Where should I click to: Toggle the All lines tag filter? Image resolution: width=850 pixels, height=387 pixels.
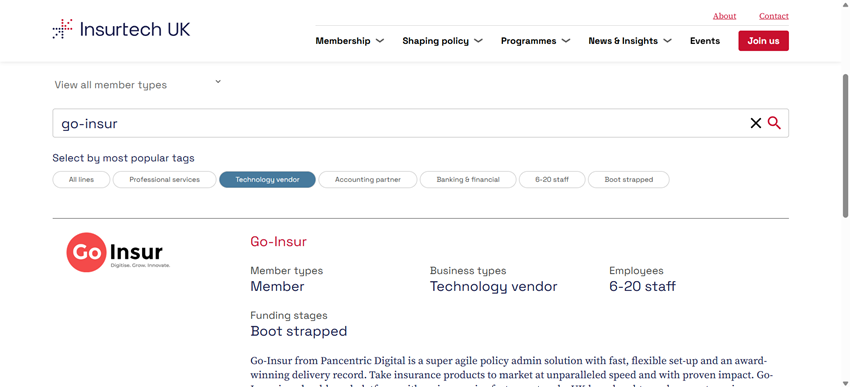click(x=81, y=179)
